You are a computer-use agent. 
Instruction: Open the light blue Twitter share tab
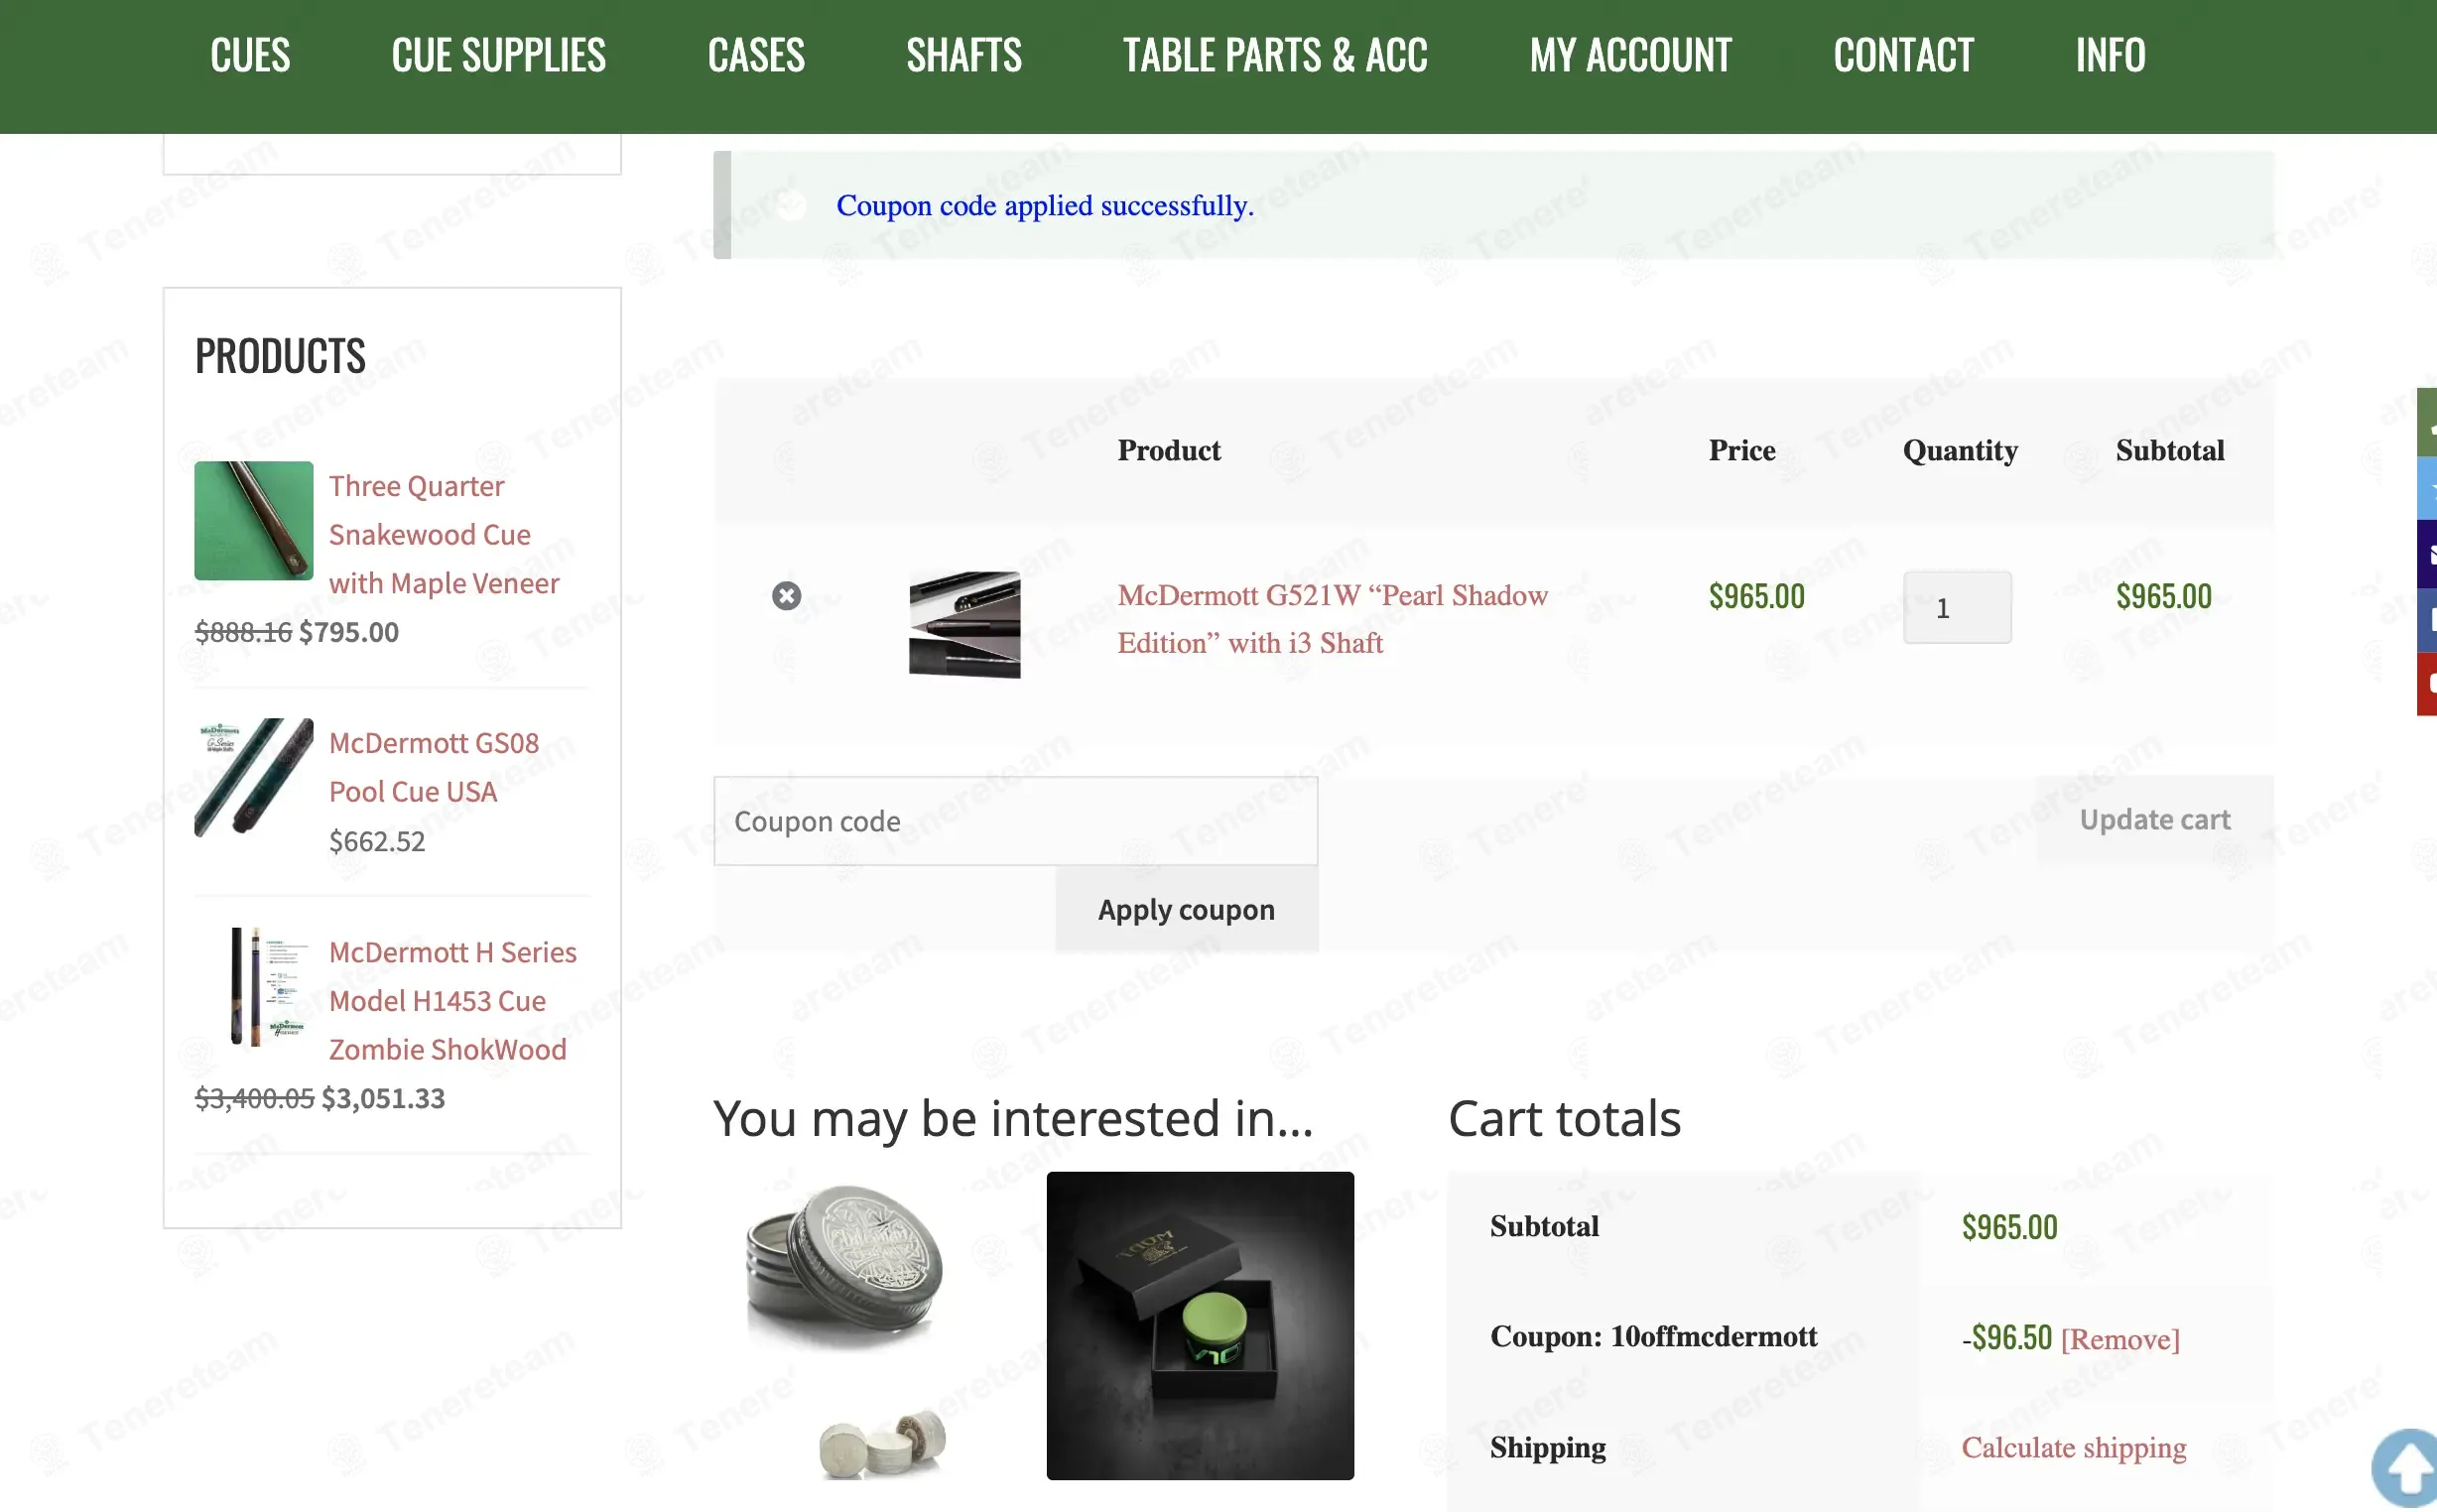[2427, 488]
